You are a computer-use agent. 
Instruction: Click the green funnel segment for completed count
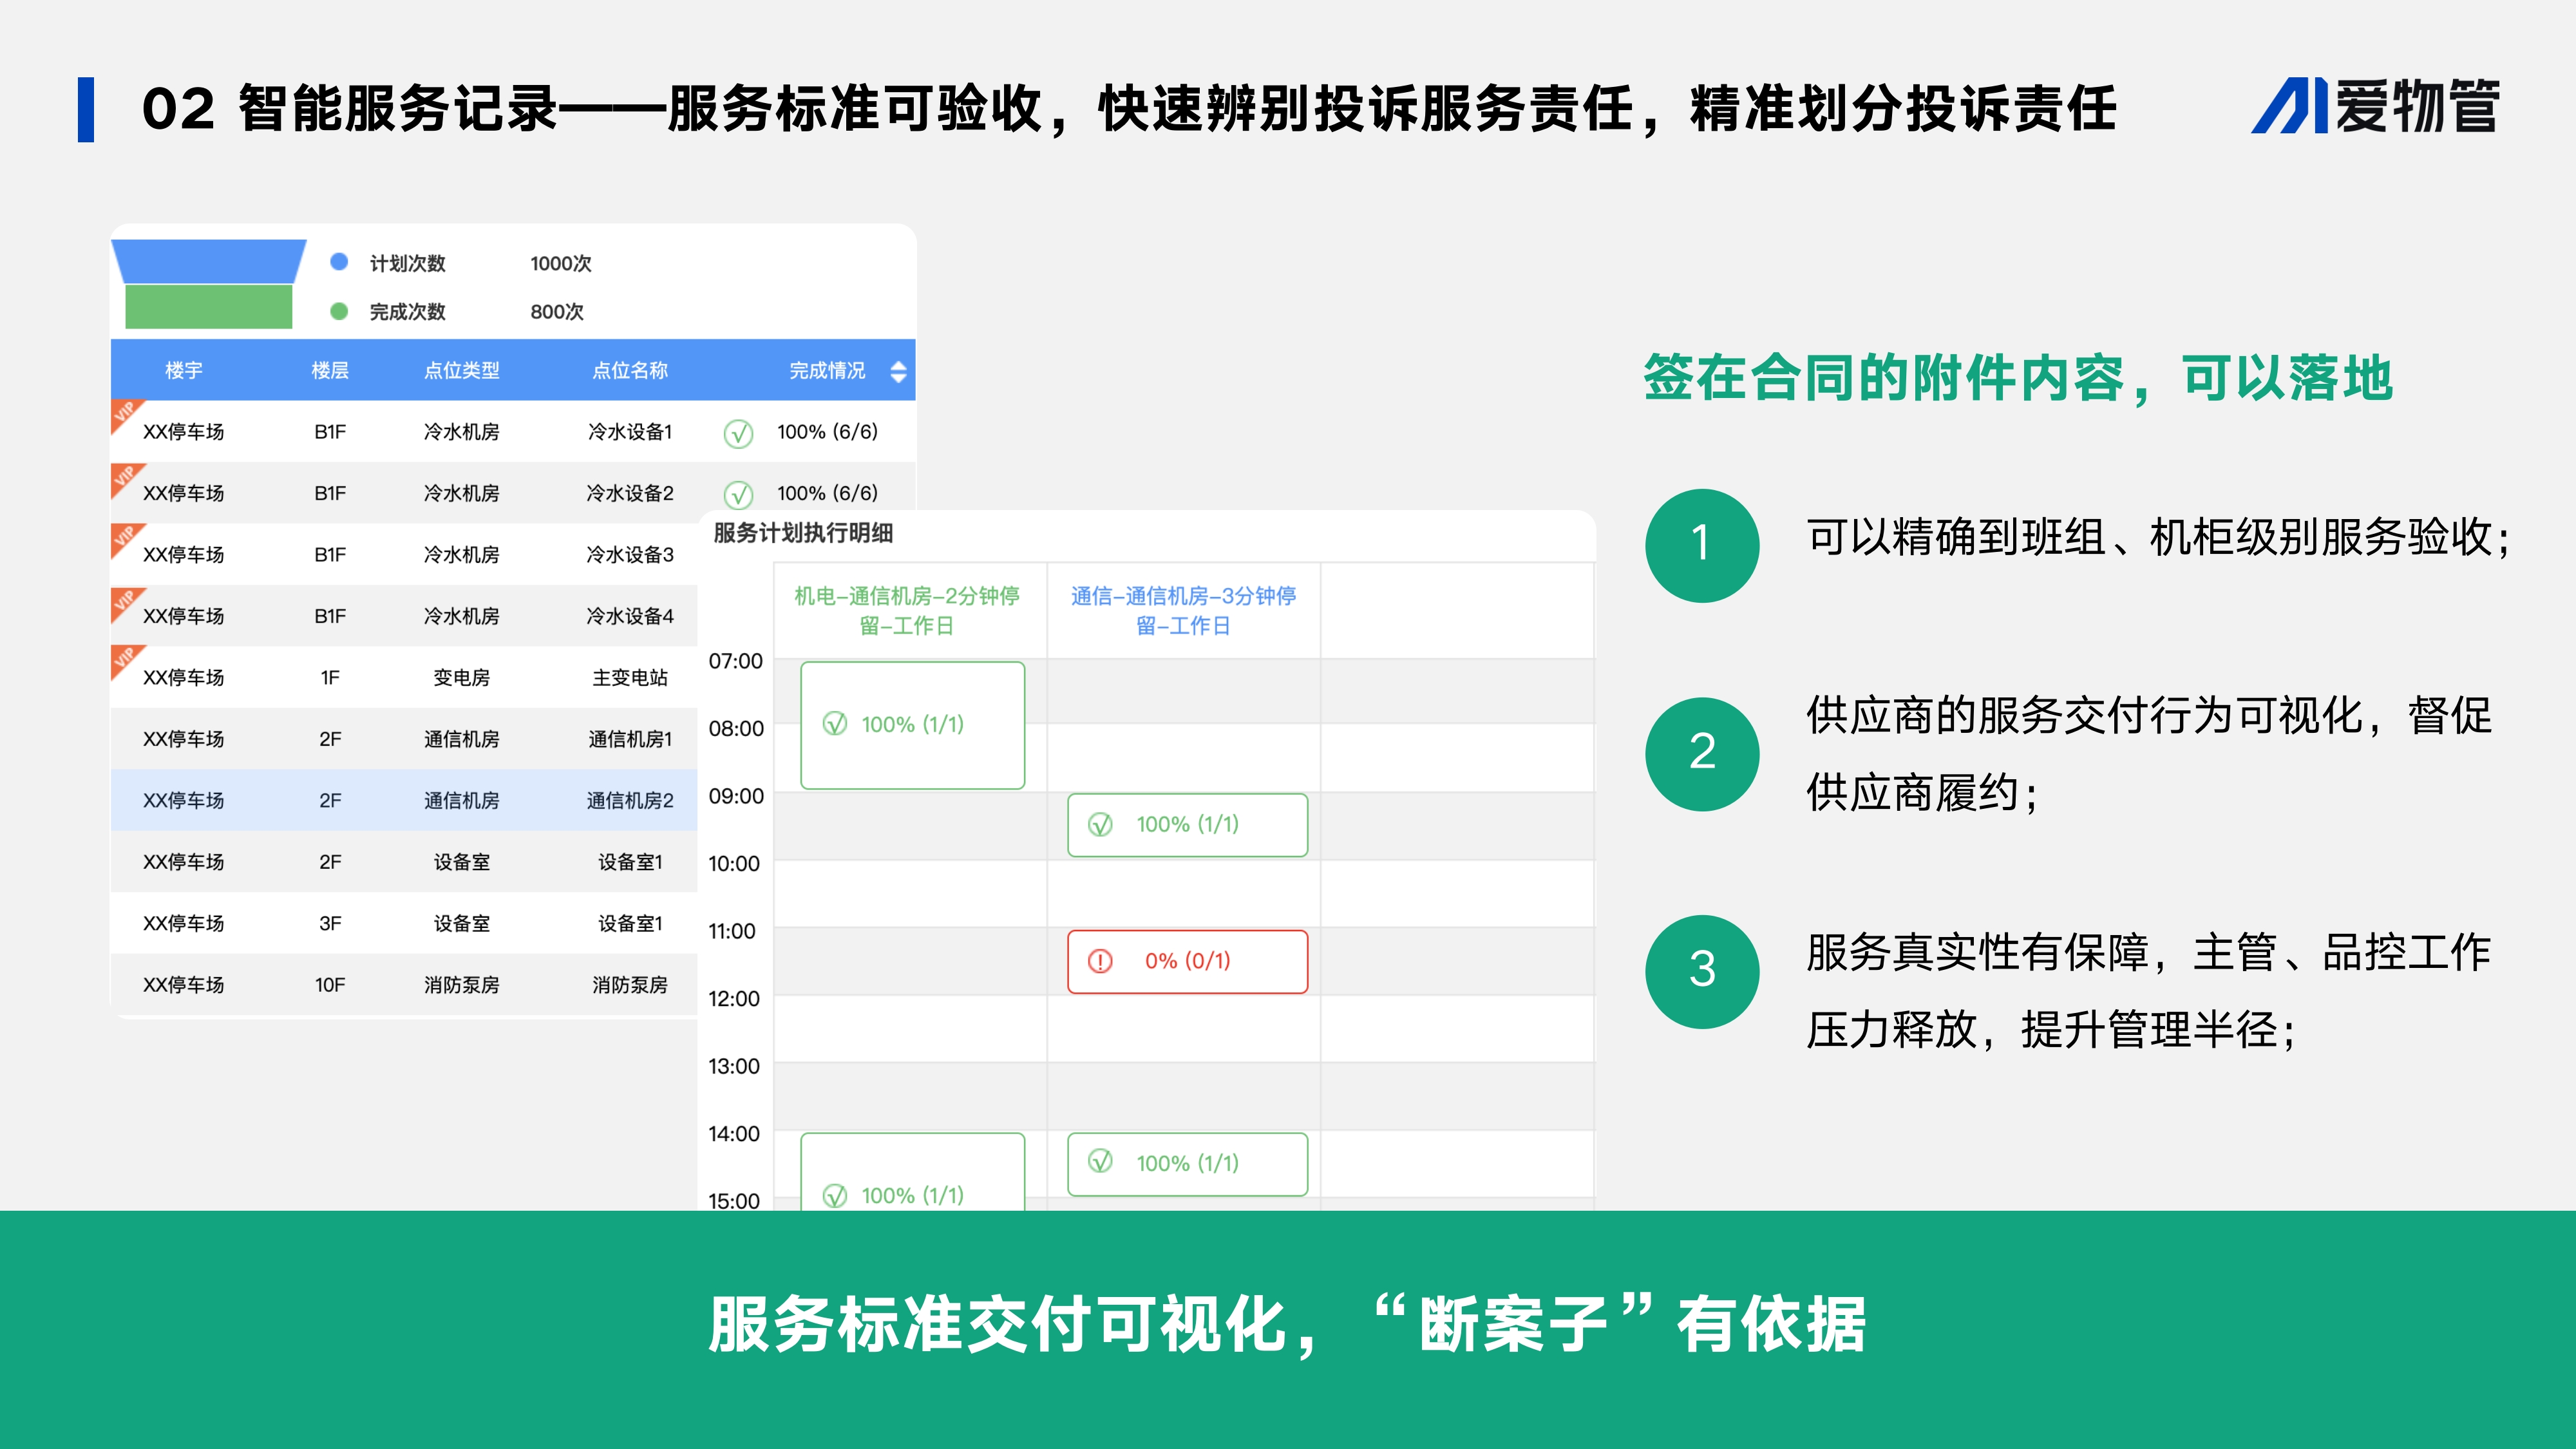tap(209, 306)
